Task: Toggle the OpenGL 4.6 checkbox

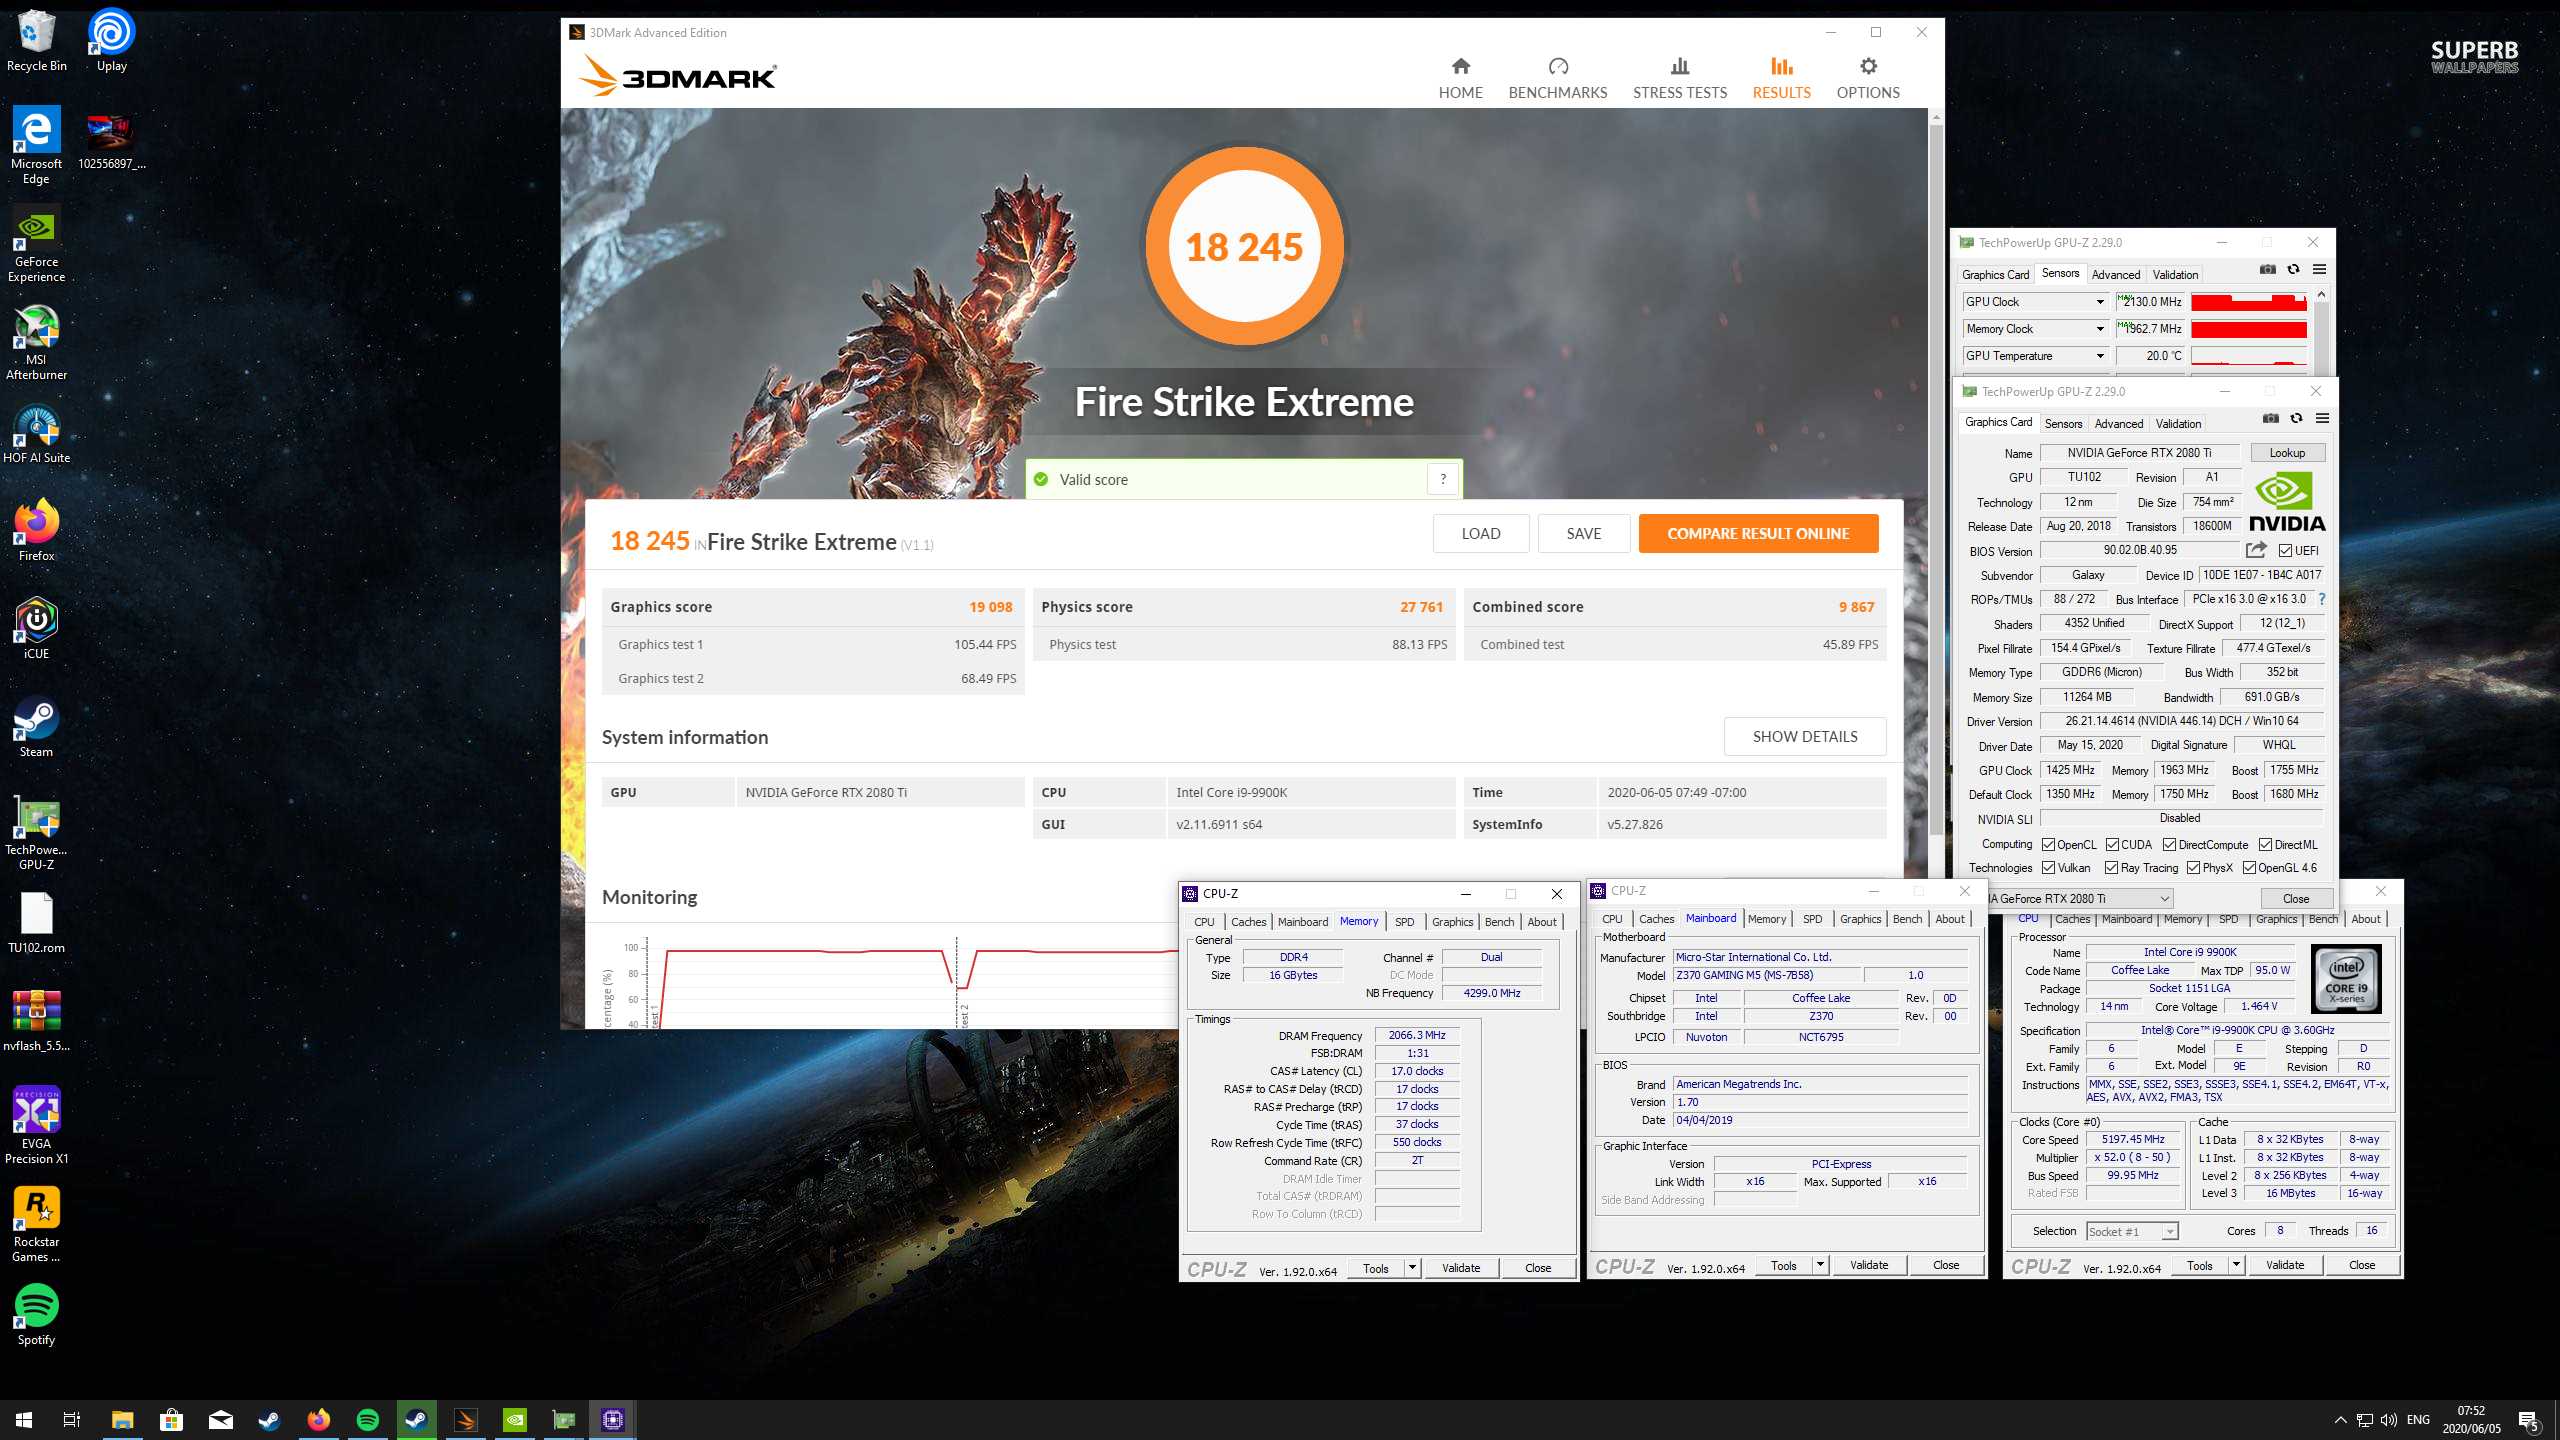Action: point(2250,868)
